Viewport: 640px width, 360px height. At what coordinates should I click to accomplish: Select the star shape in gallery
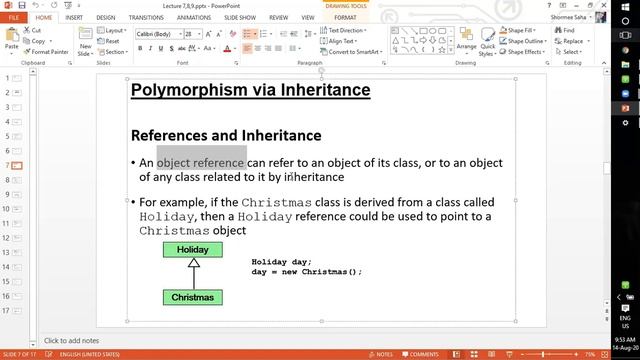(442, 50)
